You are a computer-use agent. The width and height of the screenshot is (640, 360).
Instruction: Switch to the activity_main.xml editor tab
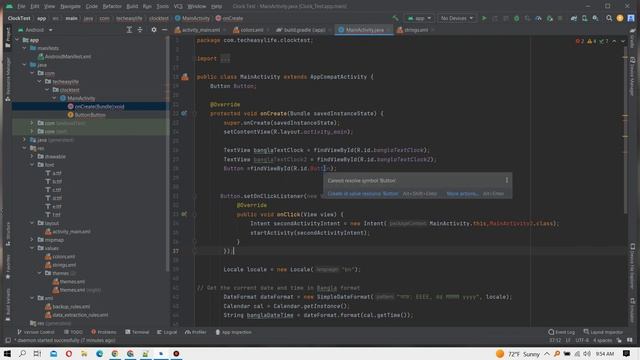pos(199,30)
